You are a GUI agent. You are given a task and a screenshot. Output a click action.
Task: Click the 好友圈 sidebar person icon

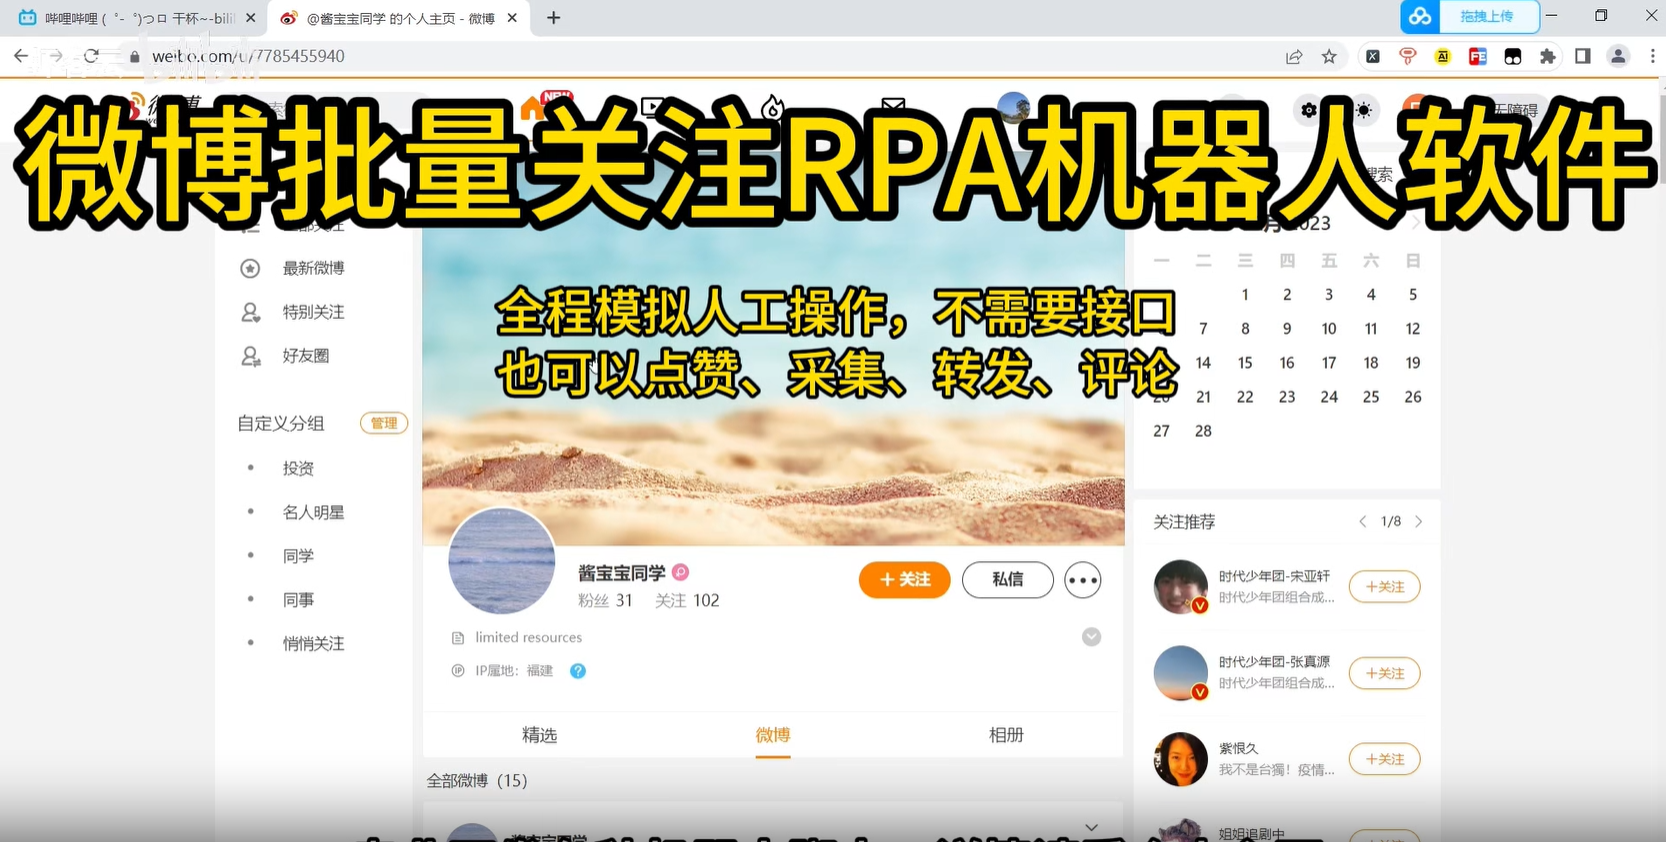point(251,356)
